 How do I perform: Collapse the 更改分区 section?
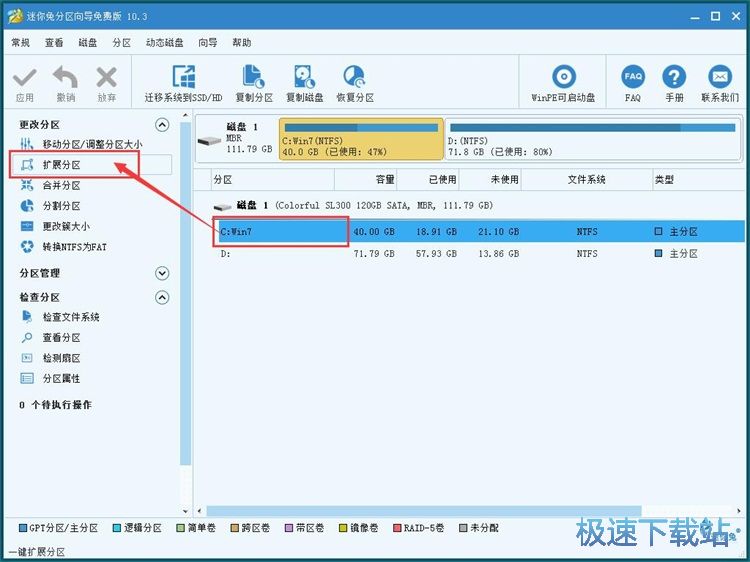162,124
